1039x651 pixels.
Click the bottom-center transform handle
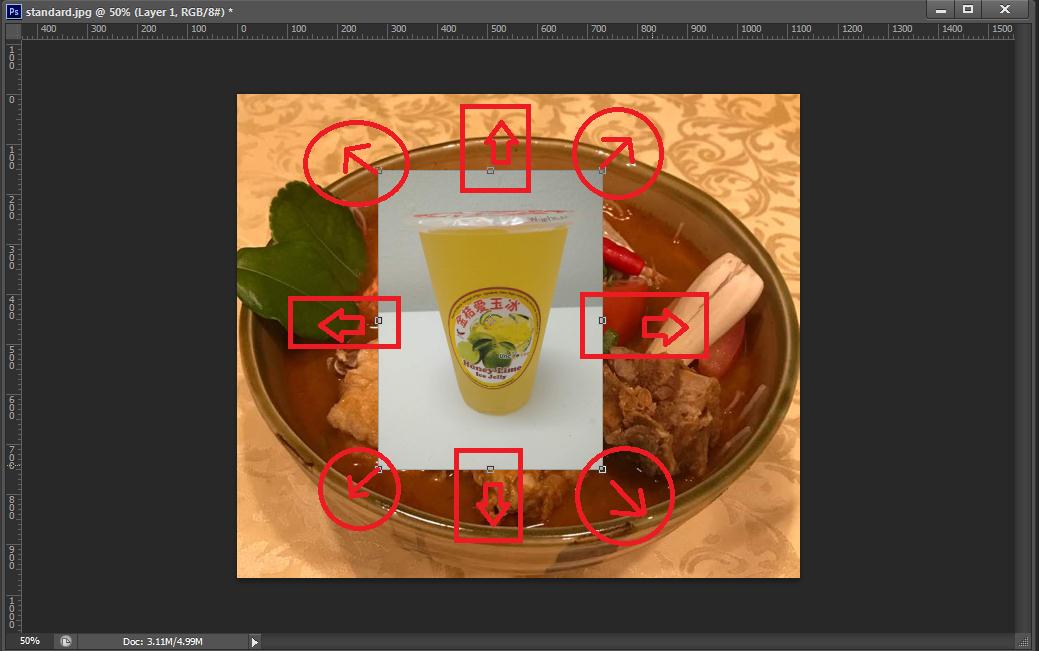490,468
